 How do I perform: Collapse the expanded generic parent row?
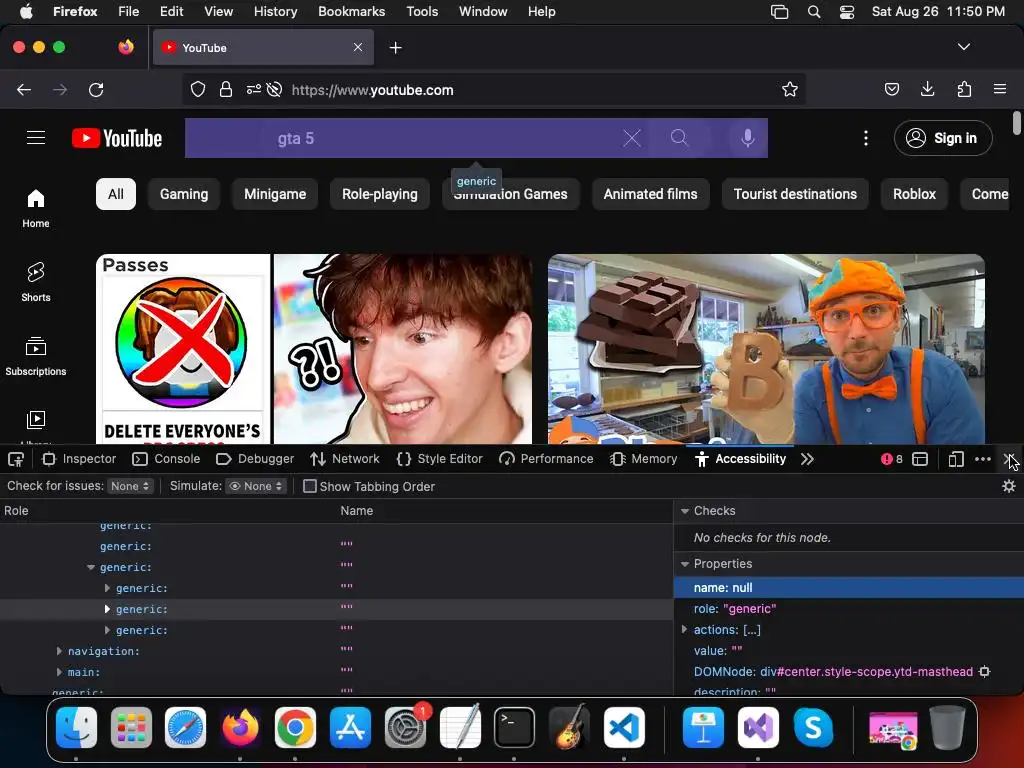coord(91,568)
